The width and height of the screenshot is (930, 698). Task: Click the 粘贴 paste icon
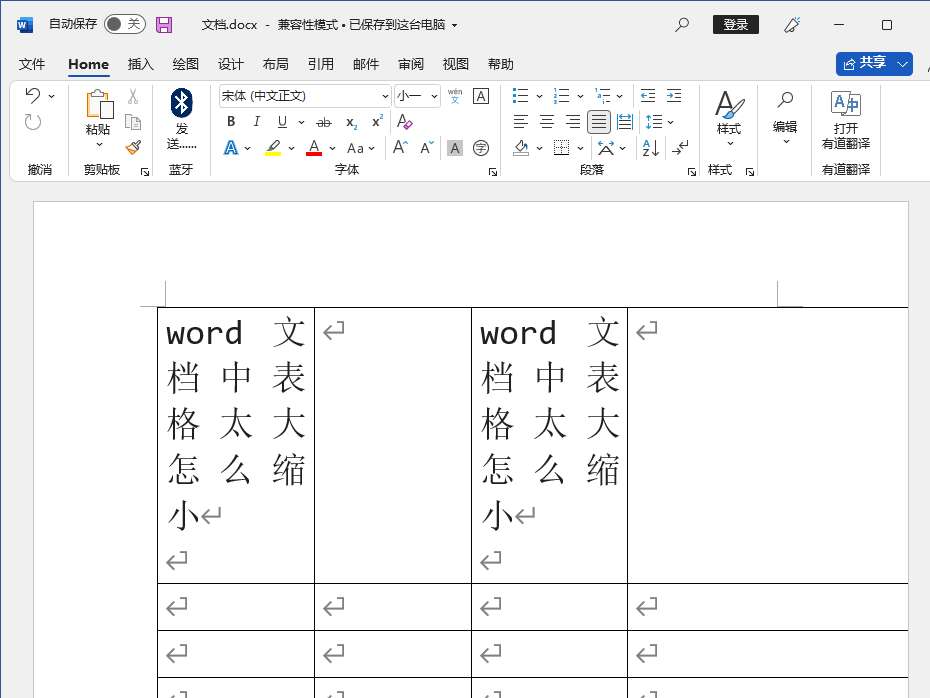point(99,105)
